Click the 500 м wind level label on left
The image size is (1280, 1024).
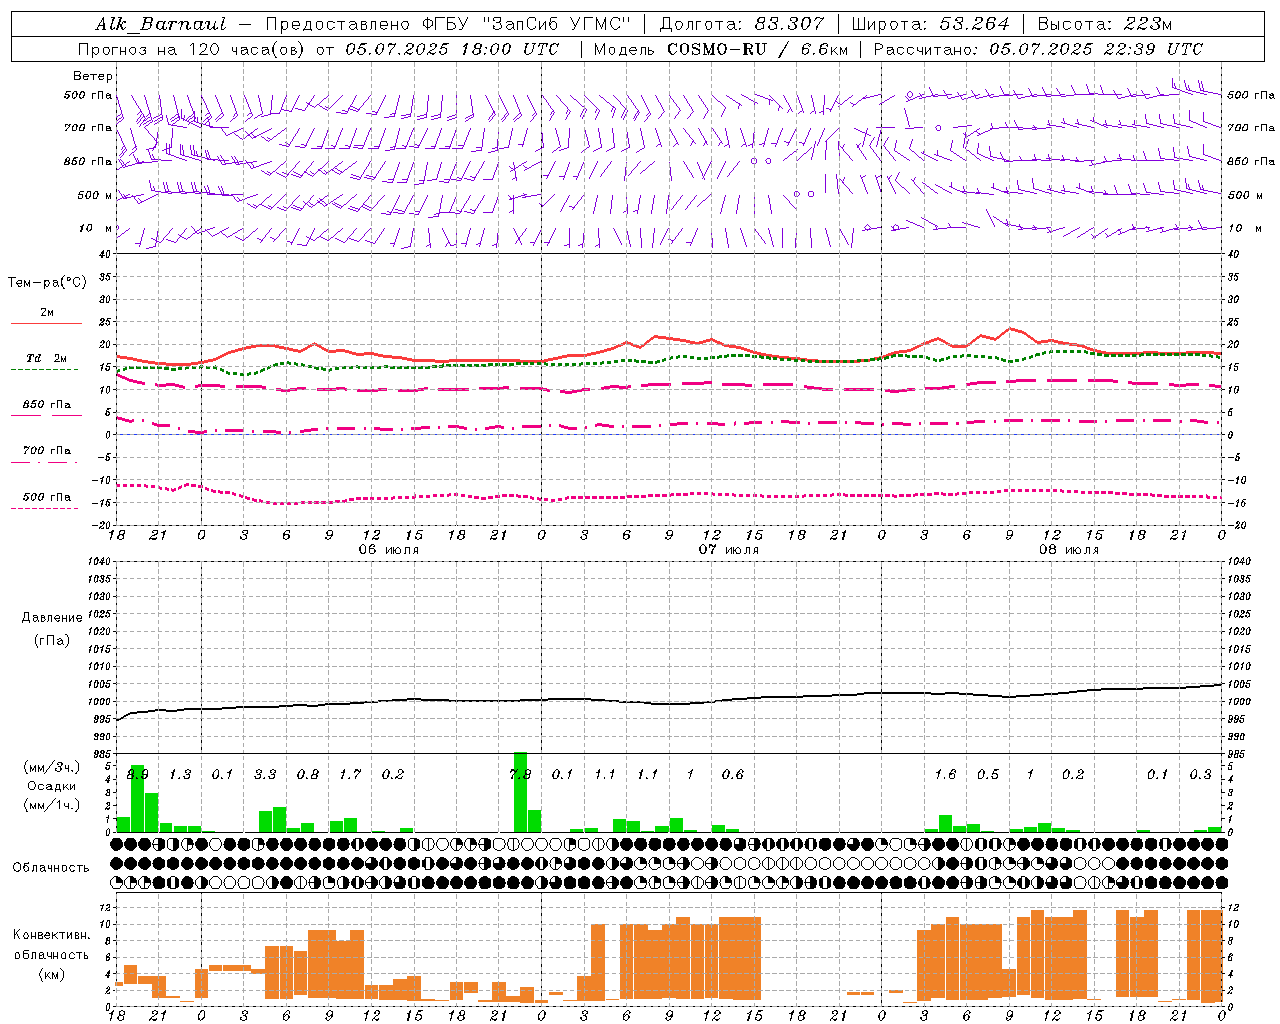pyautogui.click(x=95, y=195)
